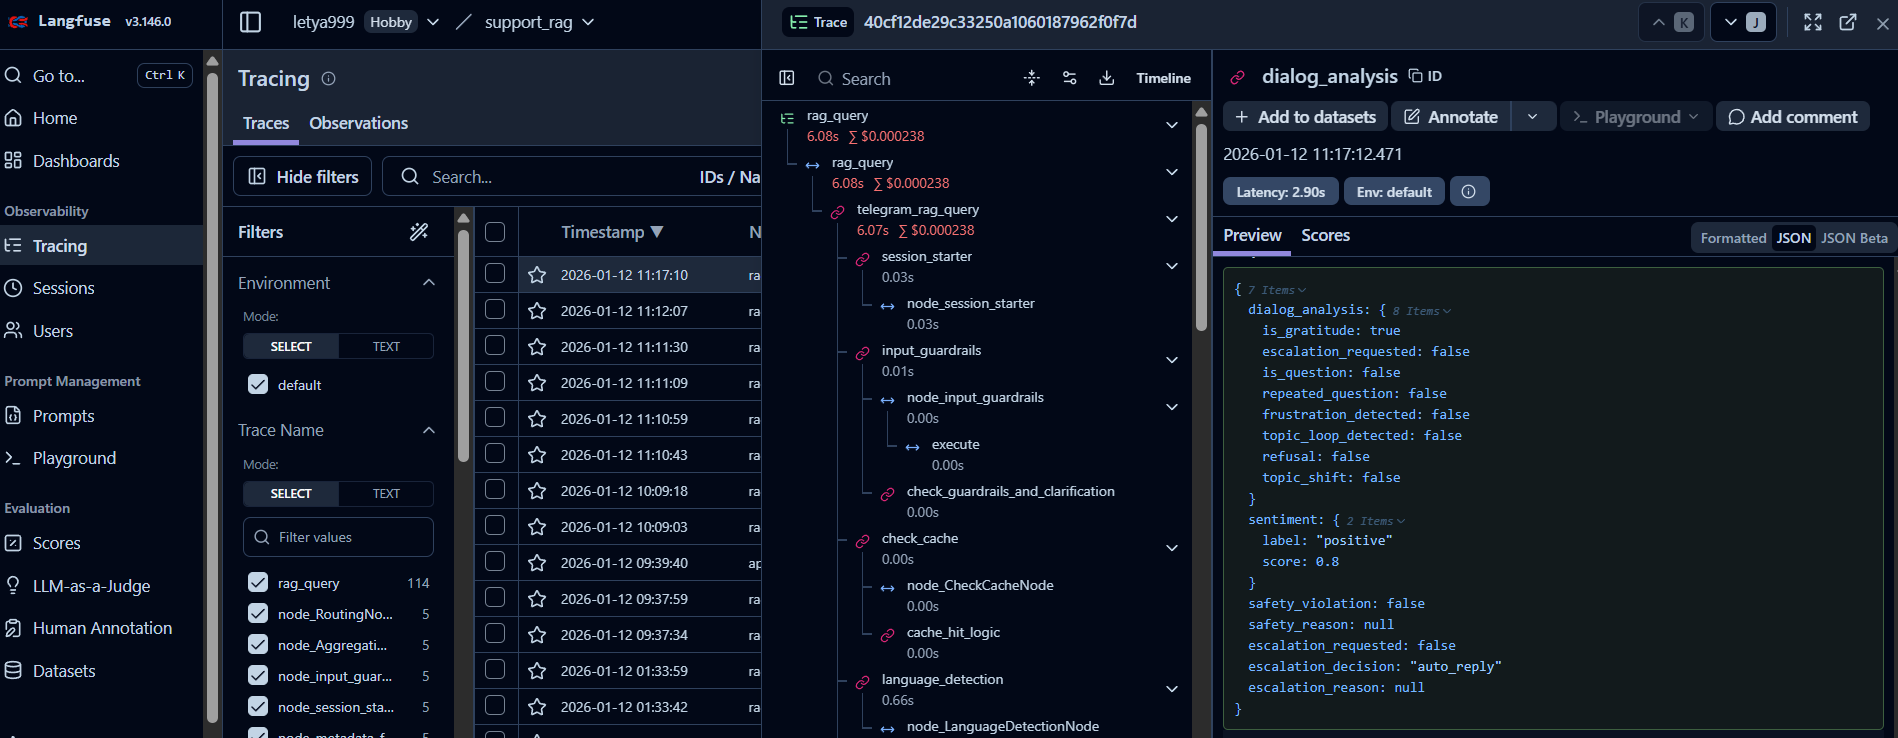The width and height of the screenshot is (1898, 738).
Task: Open the support_rag project dropdown
Action: (588, 22)
